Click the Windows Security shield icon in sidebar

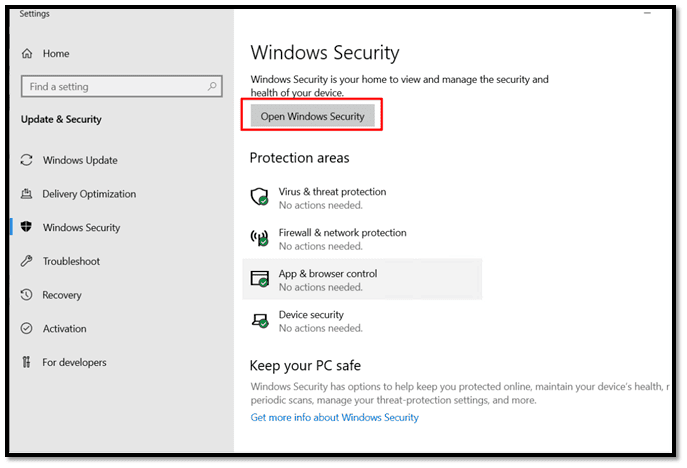tap(26, 228)
